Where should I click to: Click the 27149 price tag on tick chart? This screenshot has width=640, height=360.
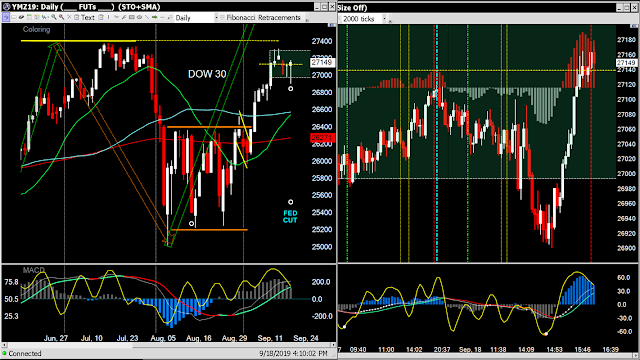coord(626,62)
